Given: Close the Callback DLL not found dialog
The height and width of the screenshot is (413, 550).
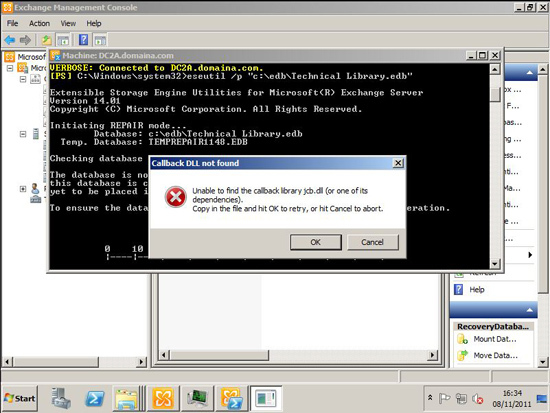Looking at the screenshot, I should pos(398,163).
